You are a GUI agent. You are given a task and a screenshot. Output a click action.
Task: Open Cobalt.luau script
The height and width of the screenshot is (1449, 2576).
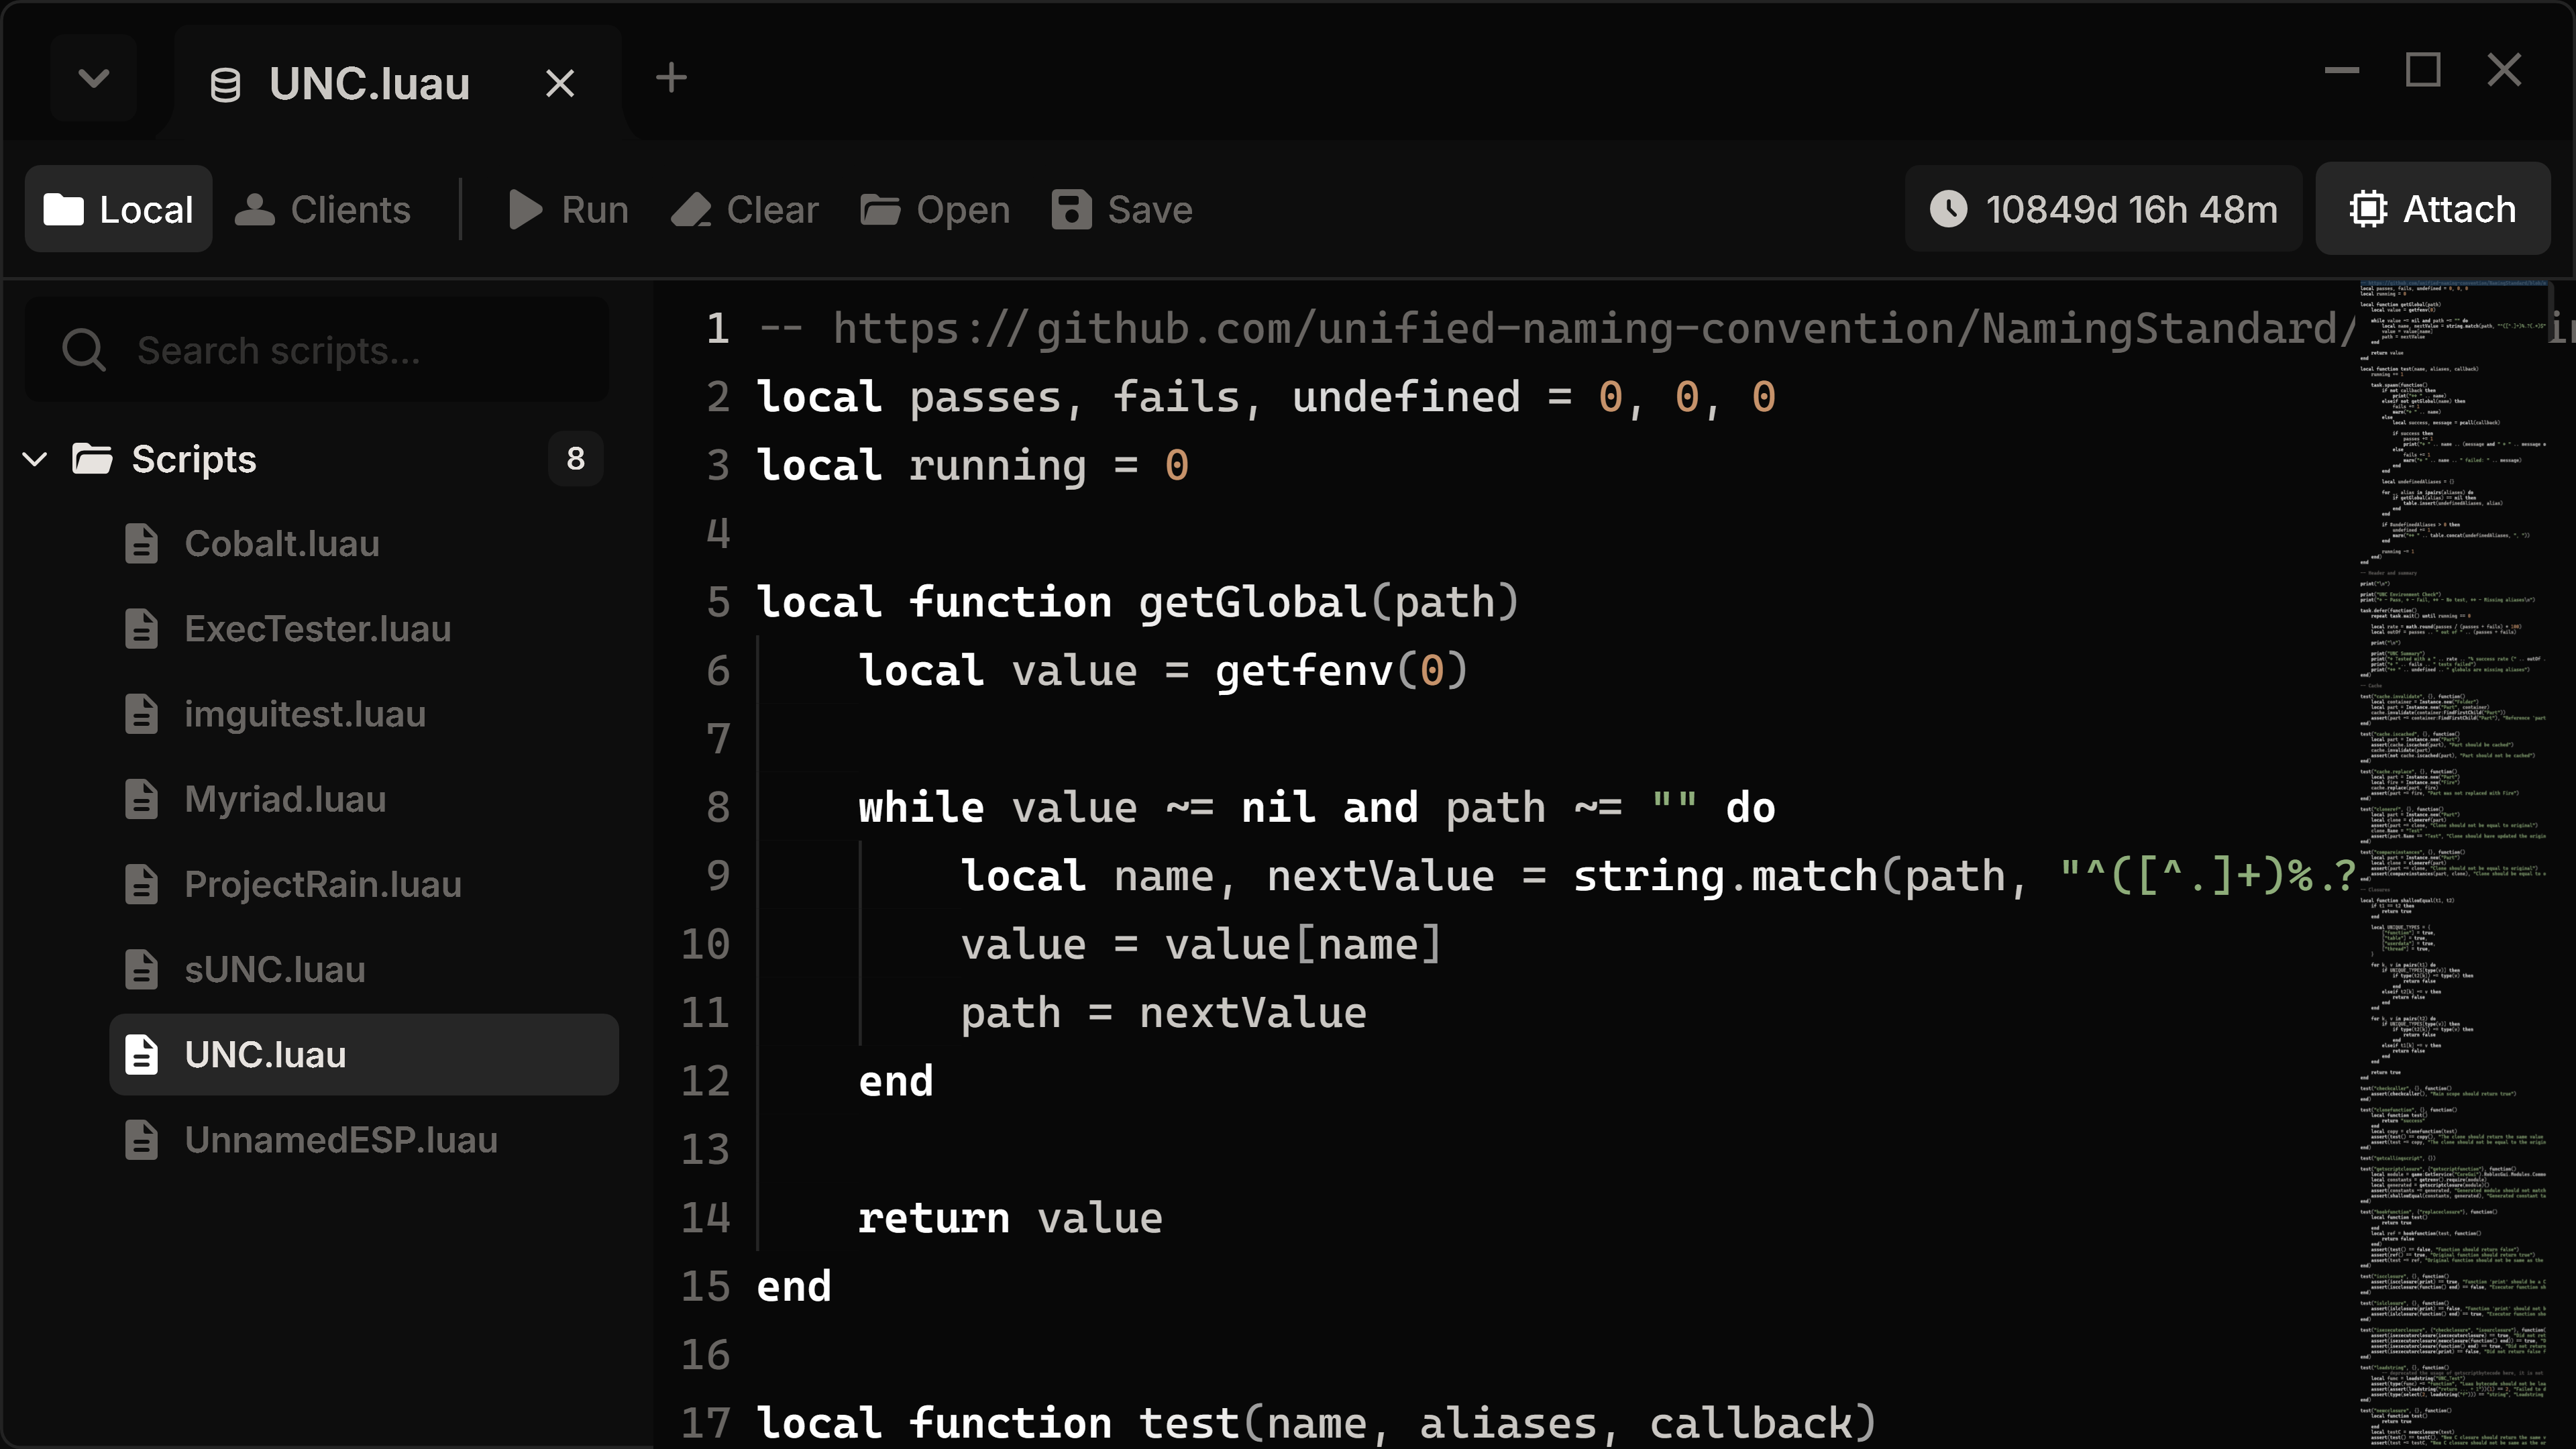tap(364, 544)
